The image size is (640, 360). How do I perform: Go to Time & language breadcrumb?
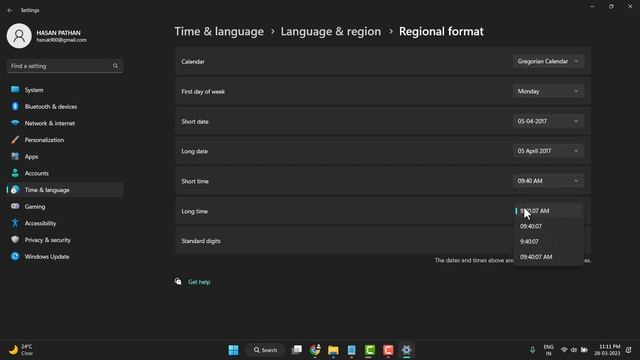(219, 31)
